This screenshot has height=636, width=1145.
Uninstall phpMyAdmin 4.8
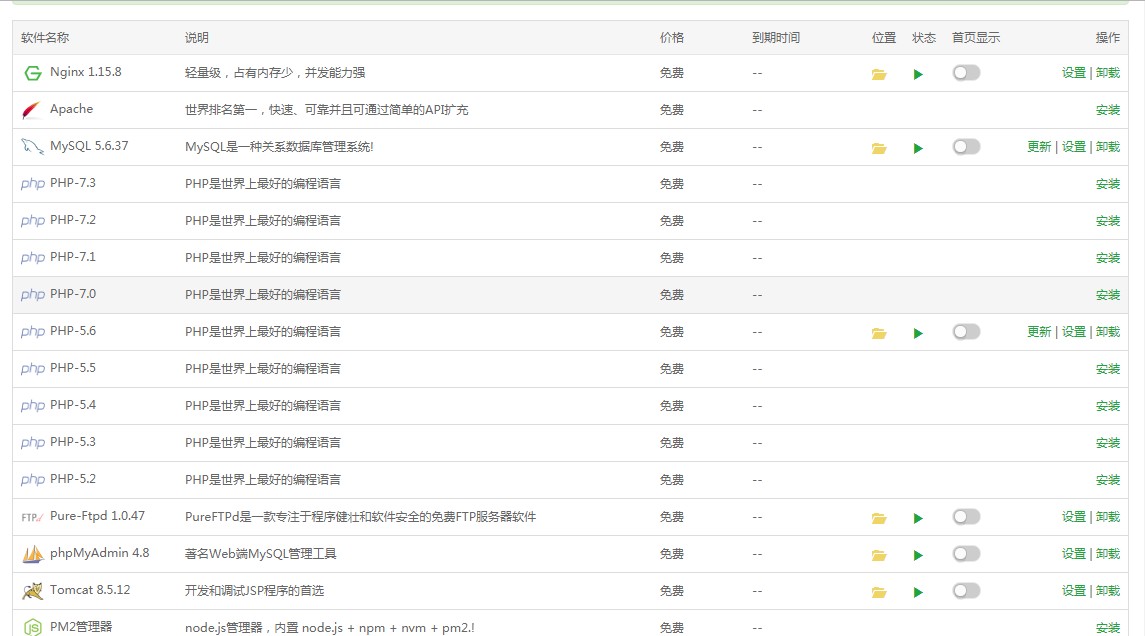pos(1108,553)
